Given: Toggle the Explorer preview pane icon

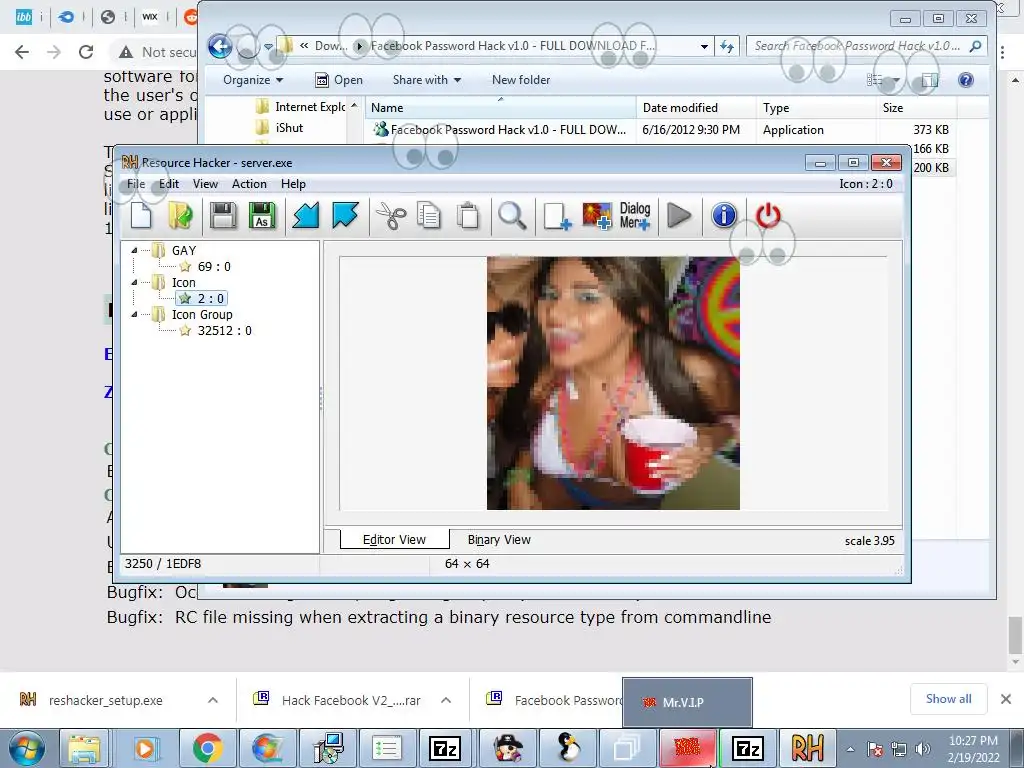Looking at the screenshot, I should pyautogui.click(x=929, y=80).
